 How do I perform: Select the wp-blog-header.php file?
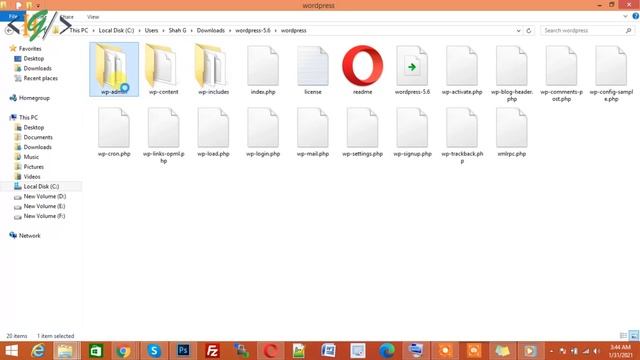click(x=512, y=73)
